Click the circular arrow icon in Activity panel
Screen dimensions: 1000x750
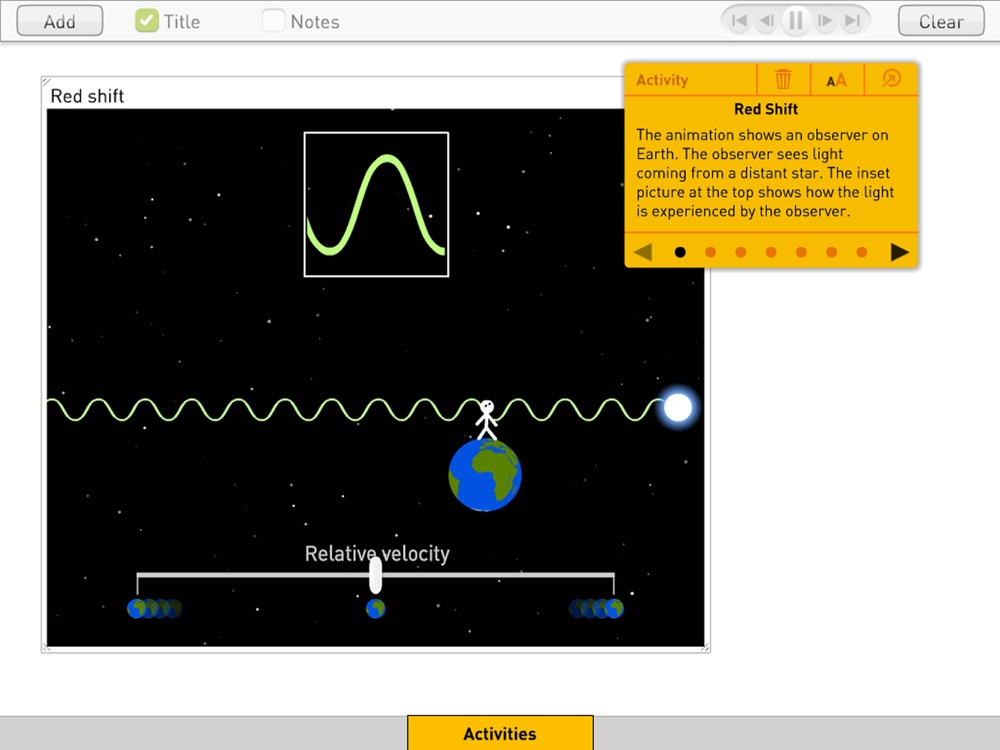(891, 78)
